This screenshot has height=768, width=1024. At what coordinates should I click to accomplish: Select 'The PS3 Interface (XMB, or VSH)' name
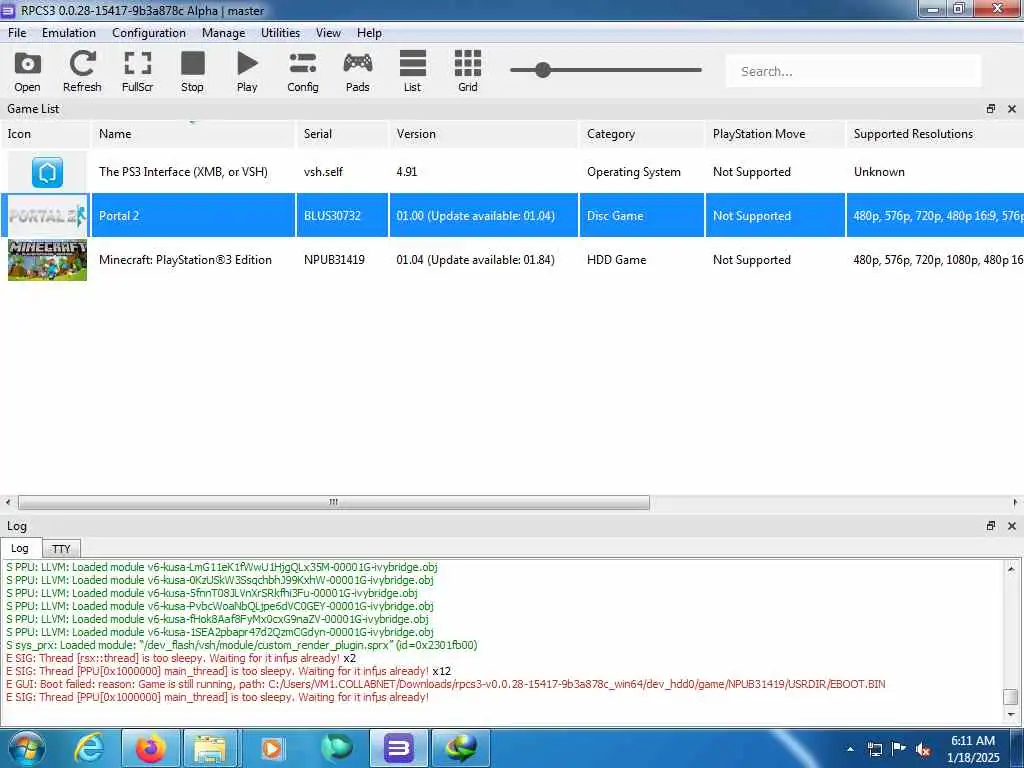click(x=183, y=172)
